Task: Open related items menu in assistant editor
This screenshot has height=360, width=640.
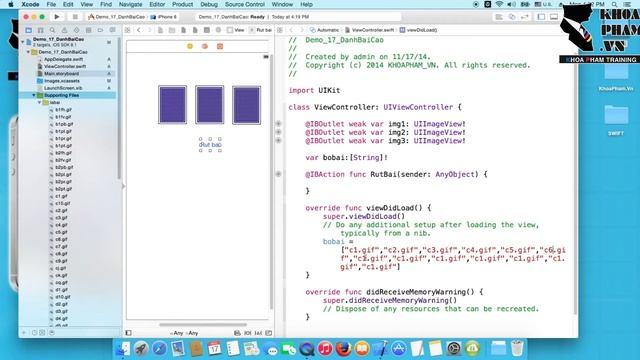Action: (x=280, y=30)
